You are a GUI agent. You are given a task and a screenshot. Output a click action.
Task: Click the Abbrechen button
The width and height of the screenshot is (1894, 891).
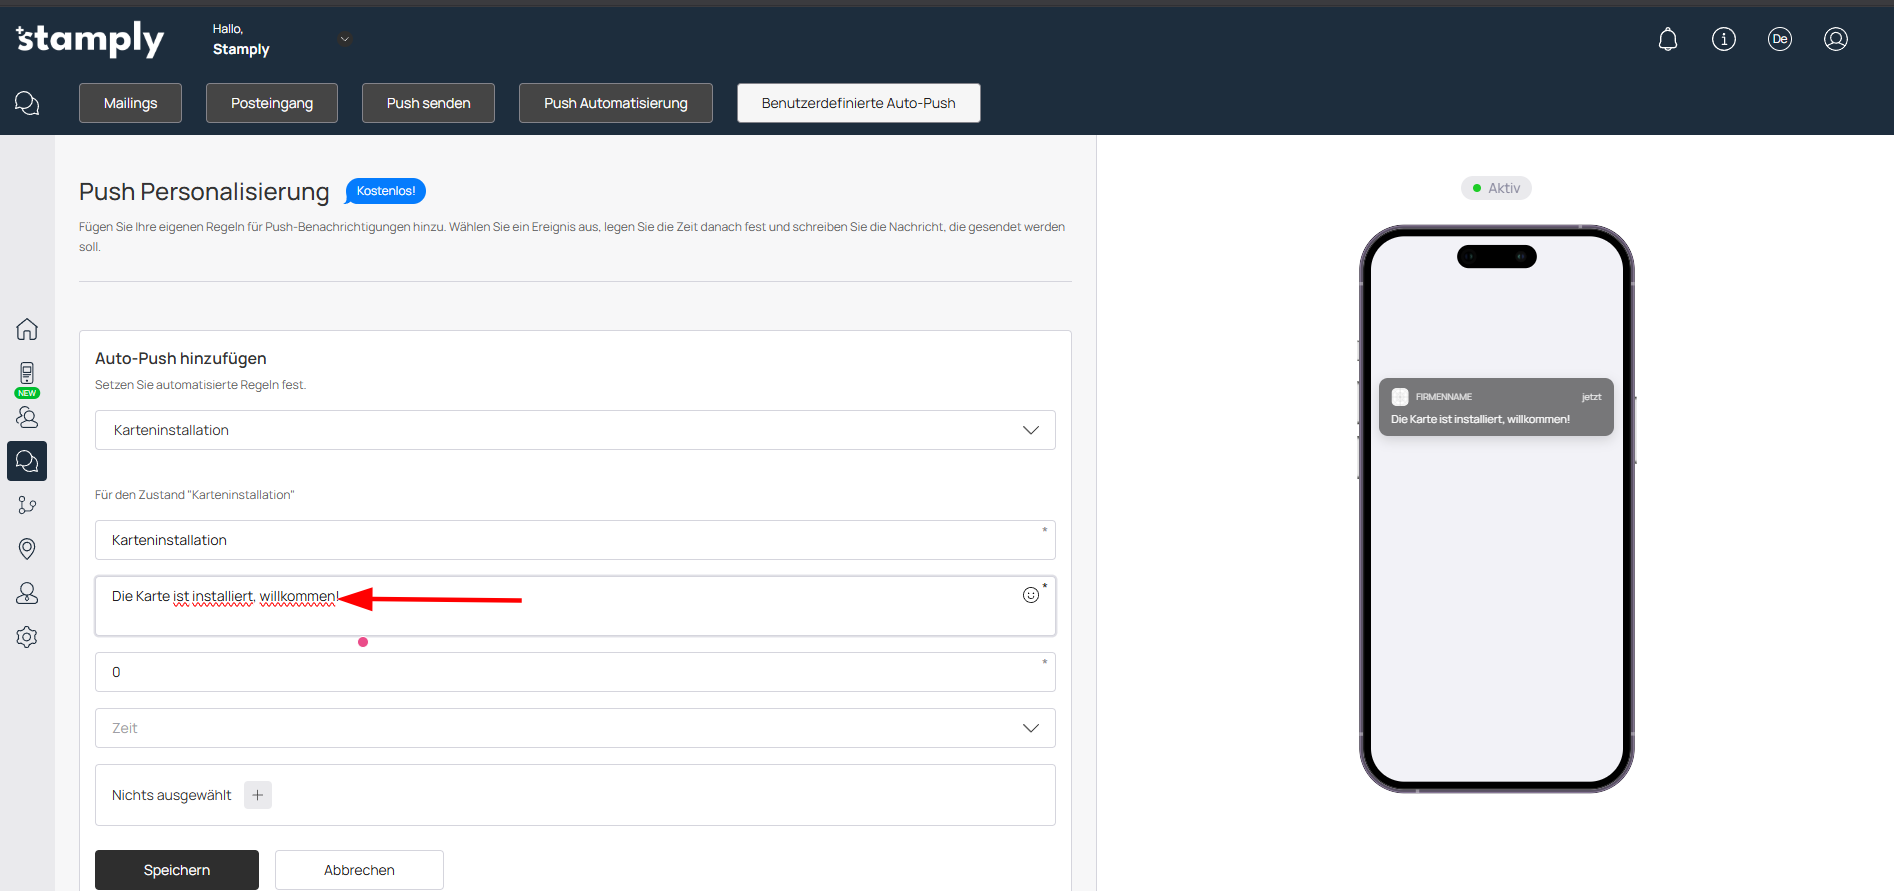coord(359,870)
